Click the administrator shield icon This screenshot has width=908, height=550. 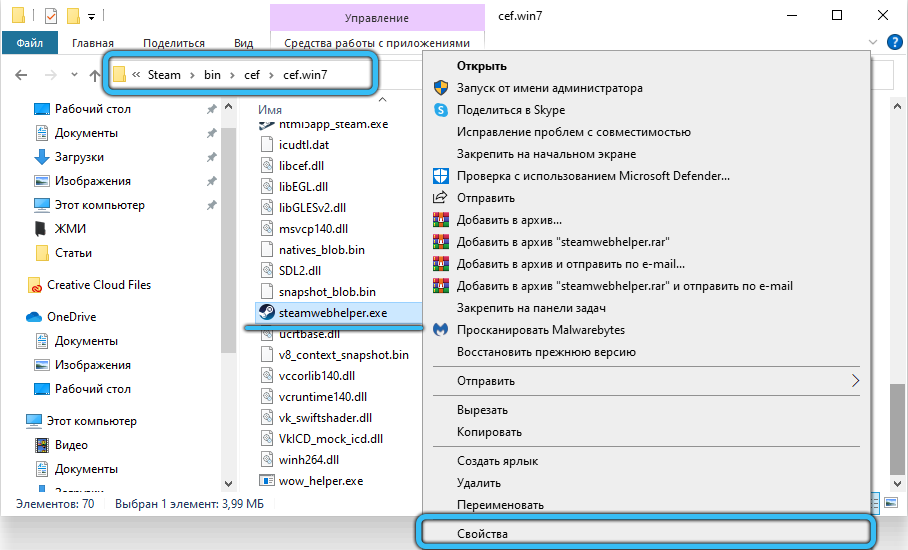440,88
